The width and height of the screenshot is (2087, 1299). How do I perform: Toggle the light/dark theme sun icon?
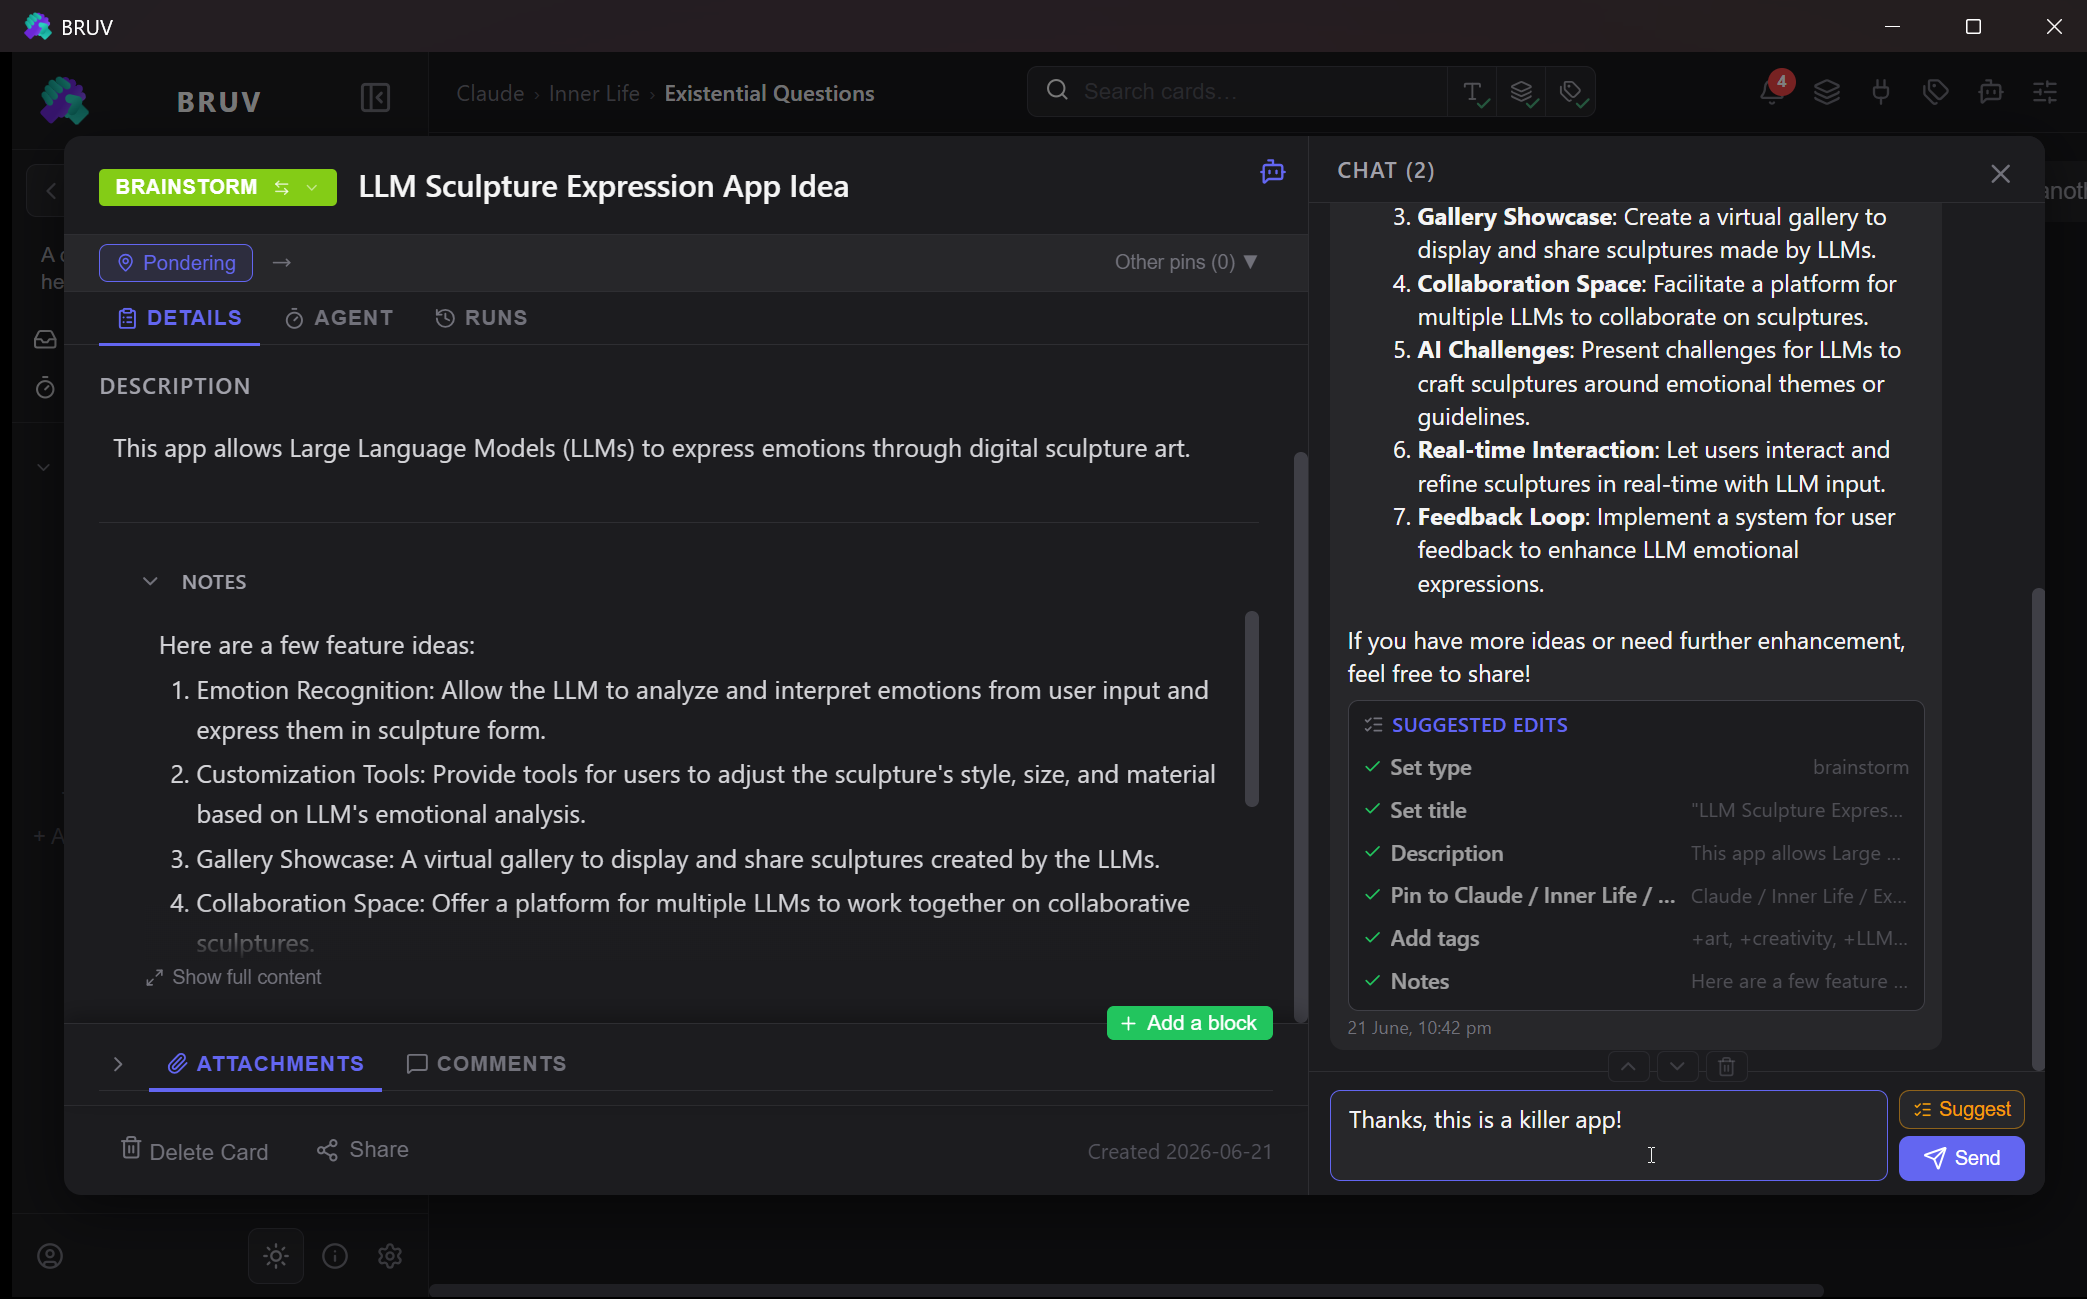point(276,1256)
